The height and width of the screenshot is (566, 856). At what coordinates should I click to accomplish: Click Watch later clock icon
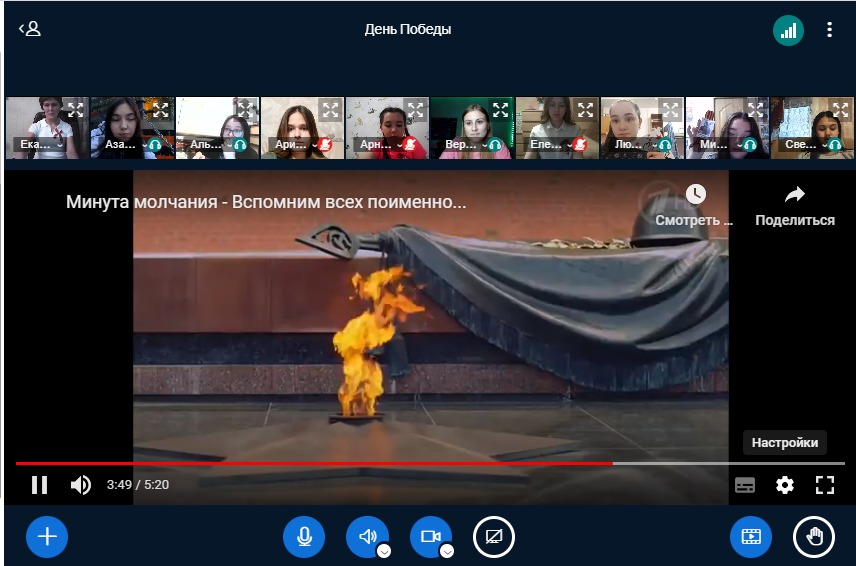[x=695, y=195]
